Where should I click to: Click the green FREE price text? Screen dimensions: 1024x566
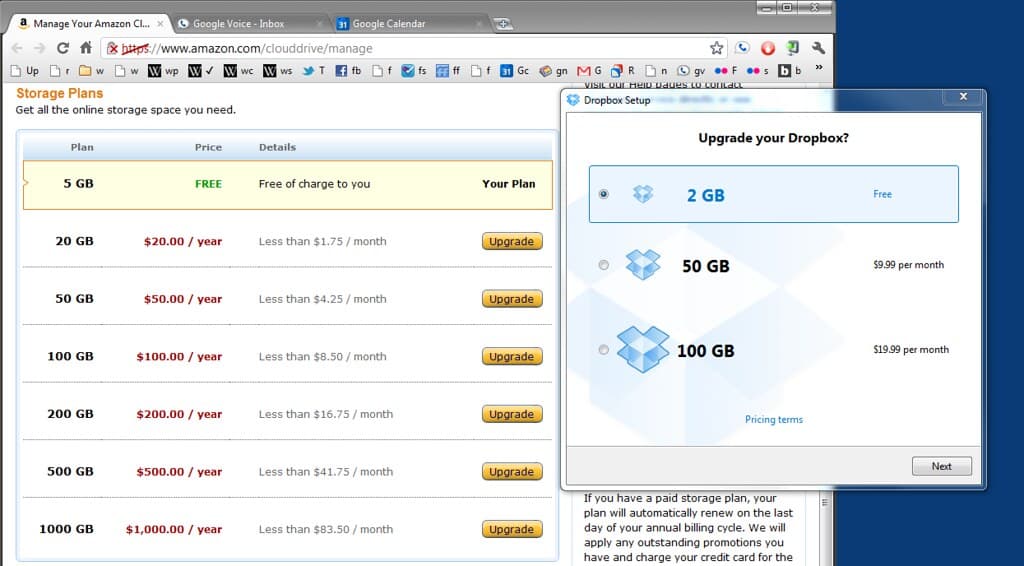point(208,184)
